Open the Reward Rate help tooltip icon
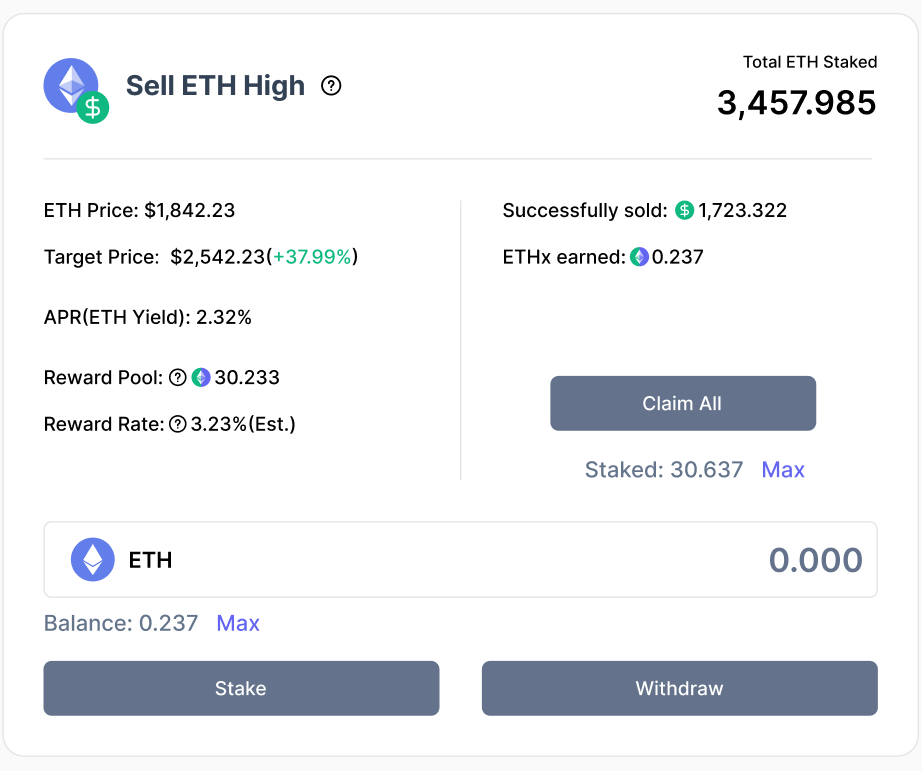 178,424
